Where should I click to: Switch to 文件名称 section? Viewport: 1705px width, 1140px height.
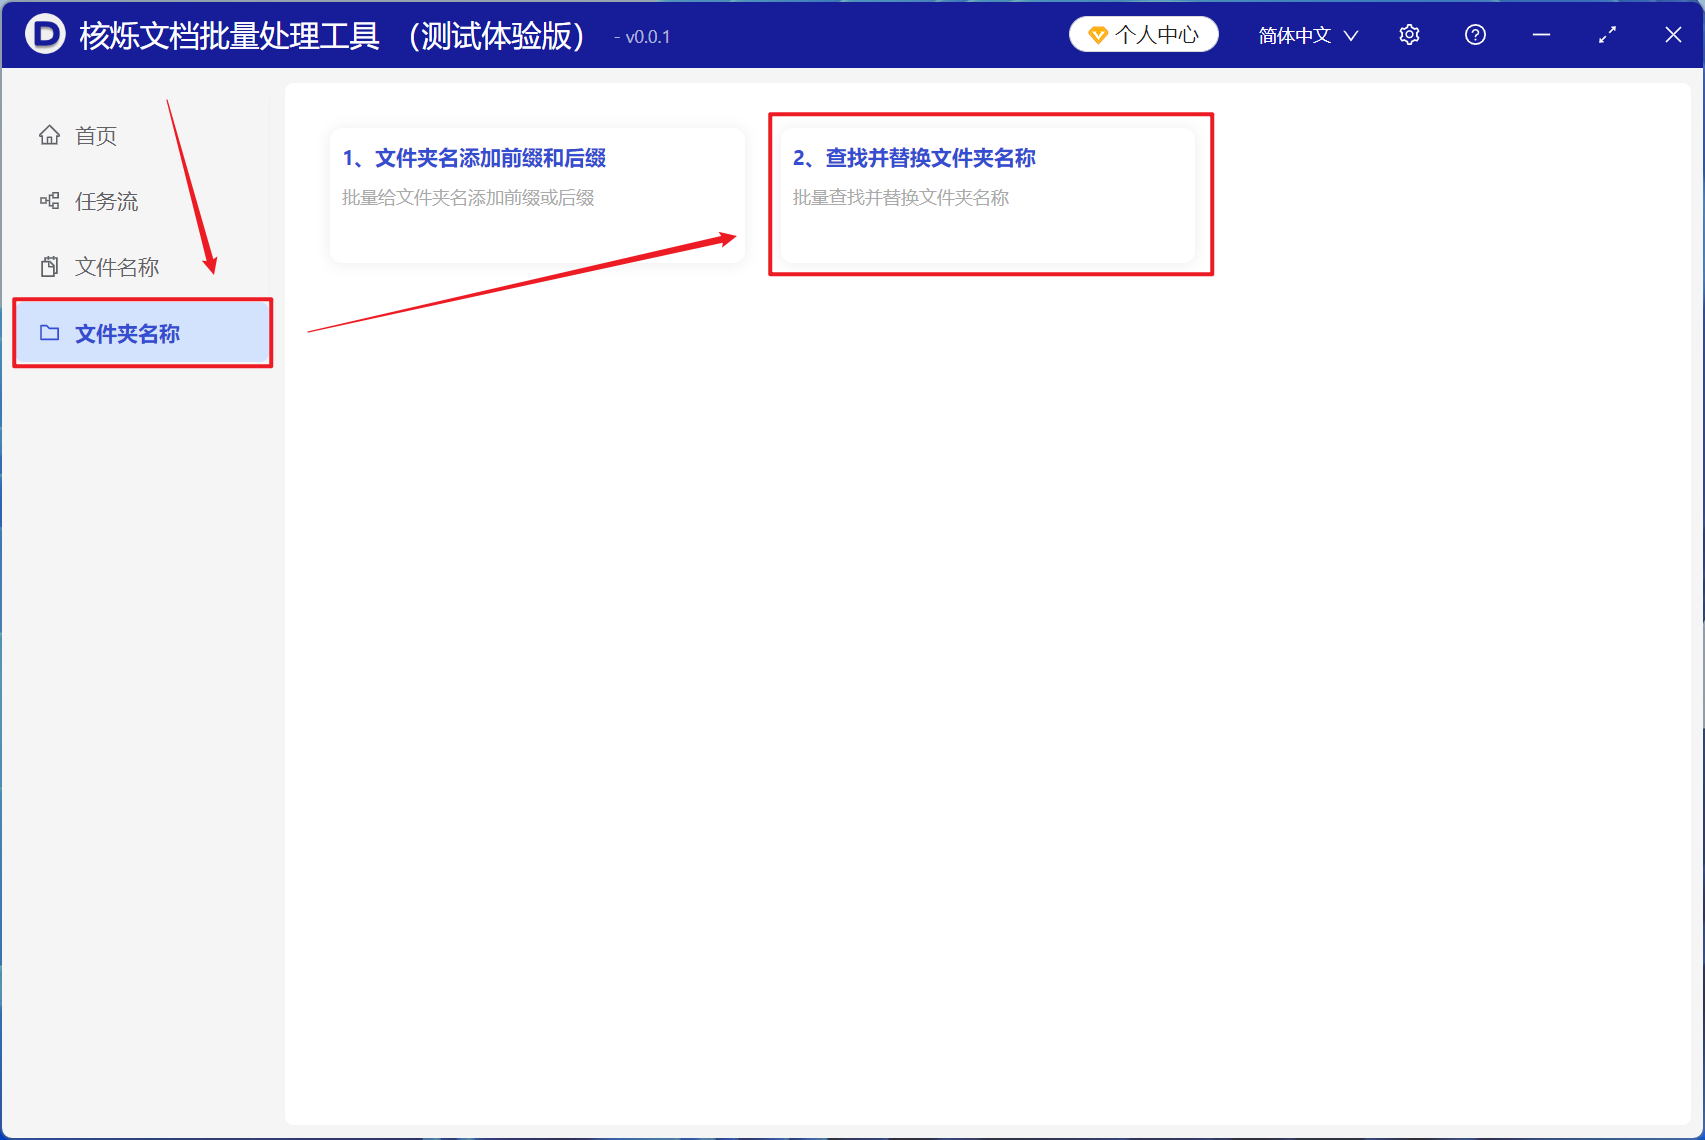[x=142, y=267]
